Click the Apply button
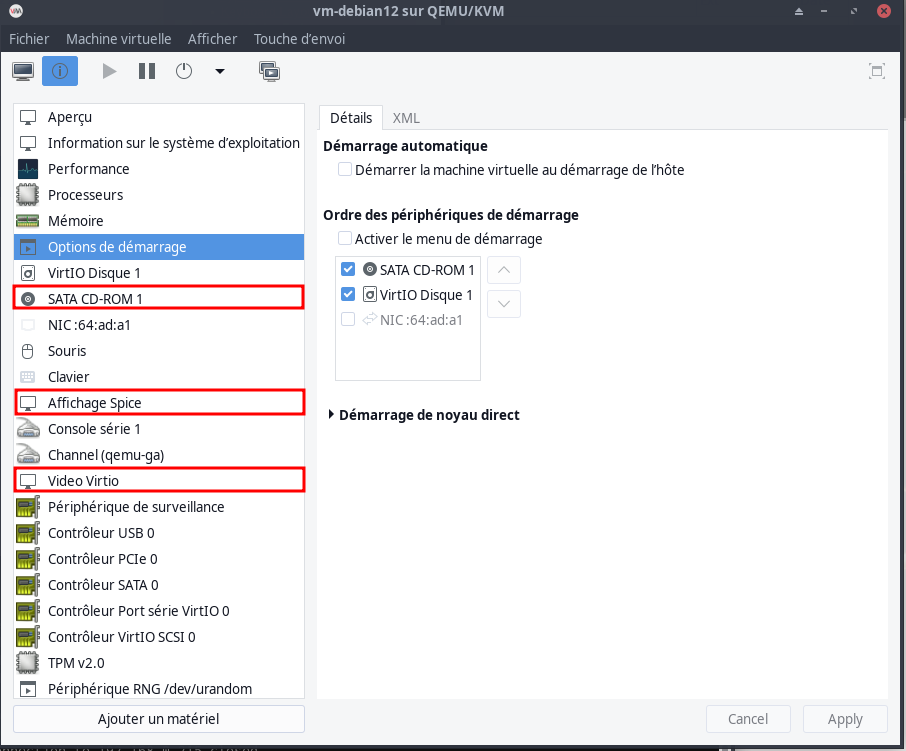 click(845, 719)
